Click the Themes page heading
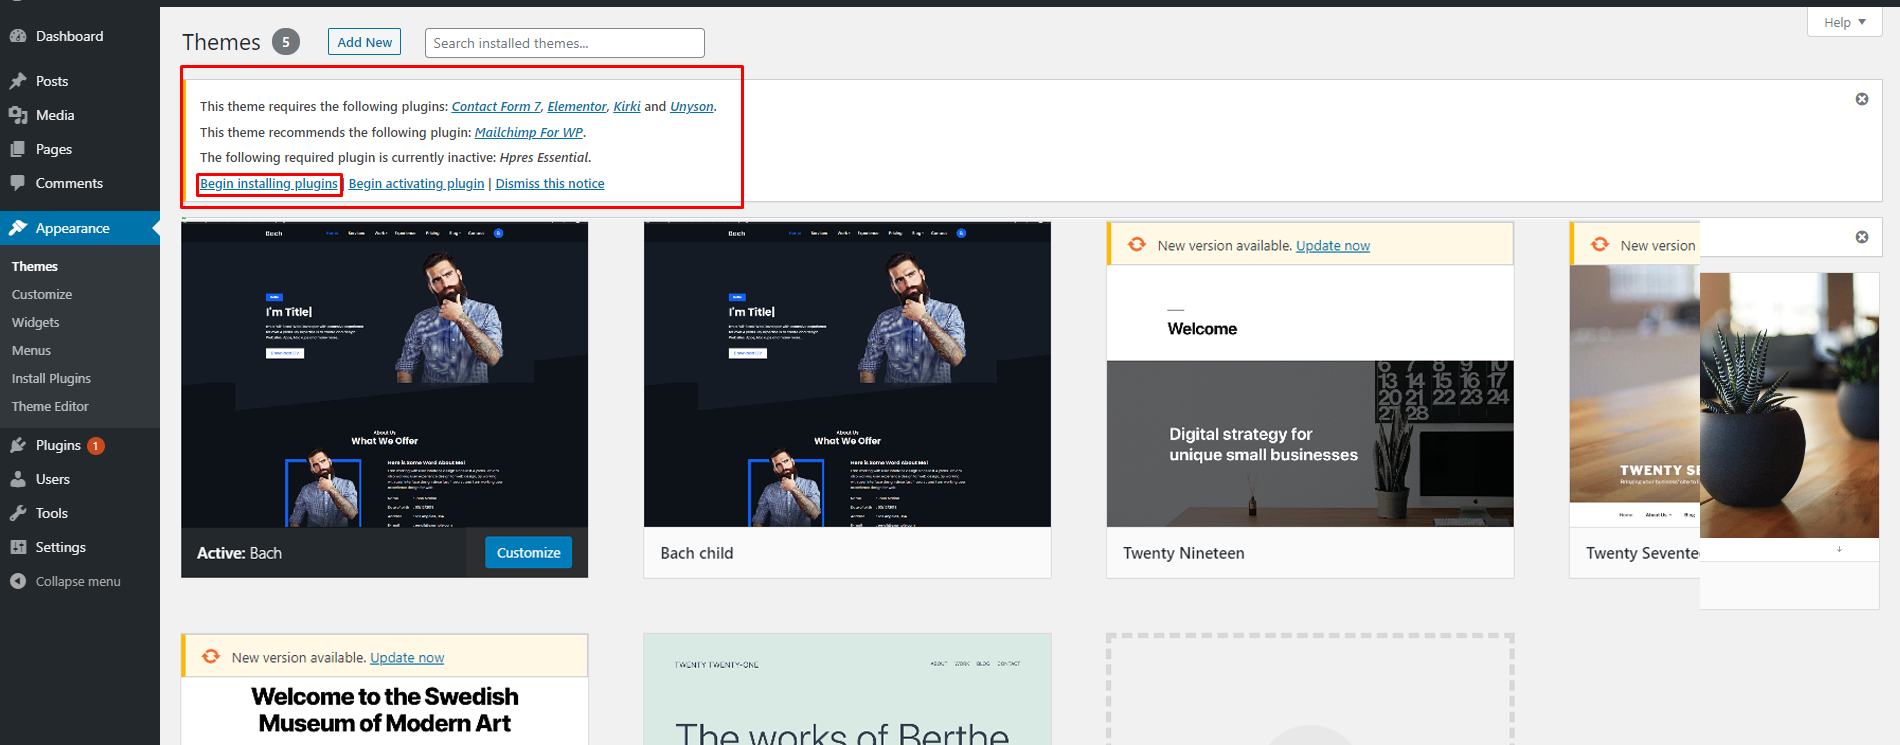1900x745 pixels. coord(221,42)
